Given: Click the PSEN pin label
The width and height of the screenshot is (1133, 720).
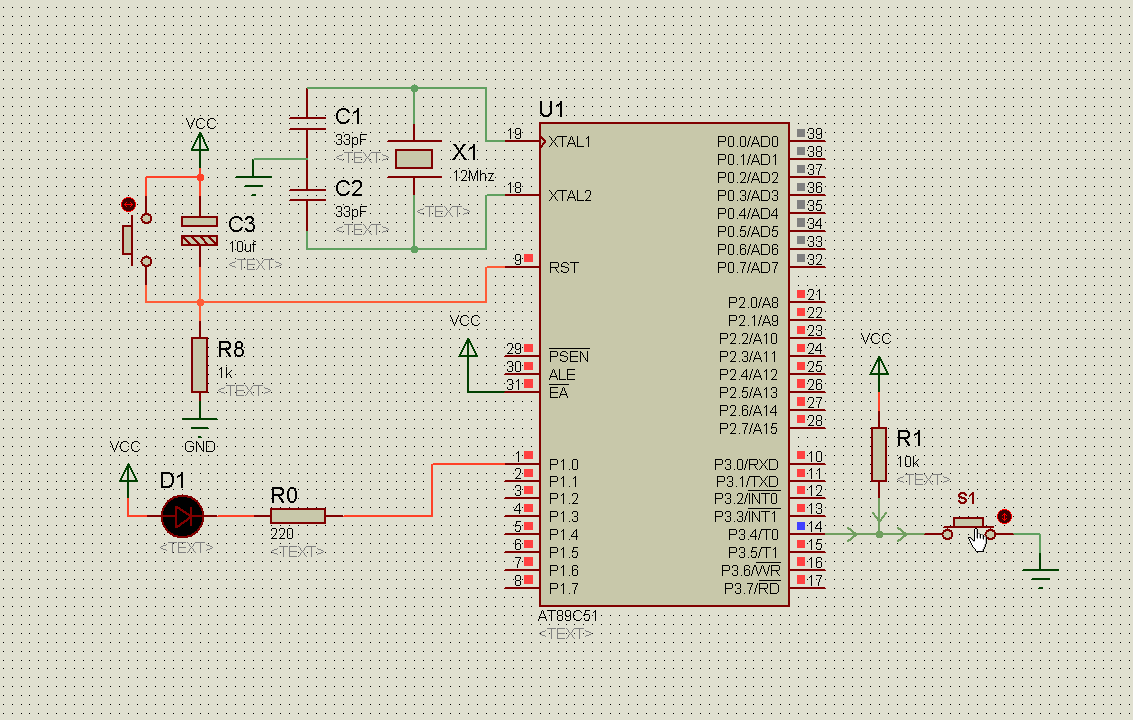Looking at the screenshot, I should coord(569,356).
